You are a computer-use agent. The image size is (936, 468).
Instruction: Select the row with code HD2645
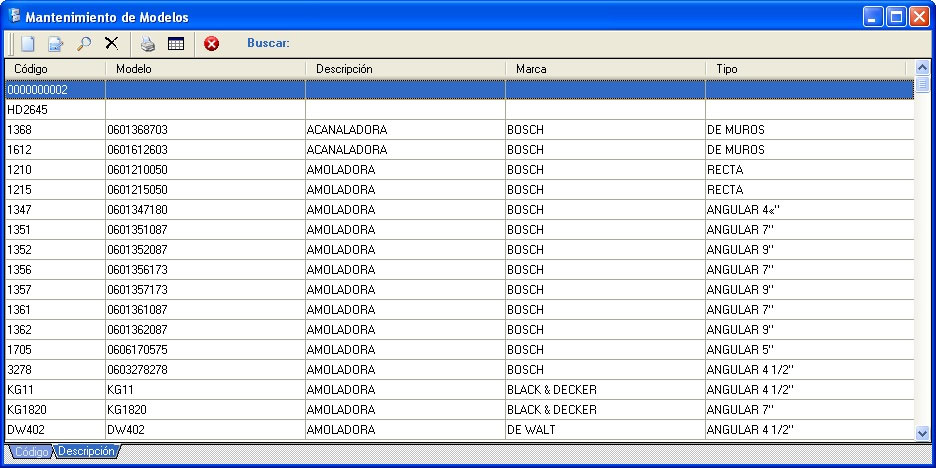click(x=55, y=110)
